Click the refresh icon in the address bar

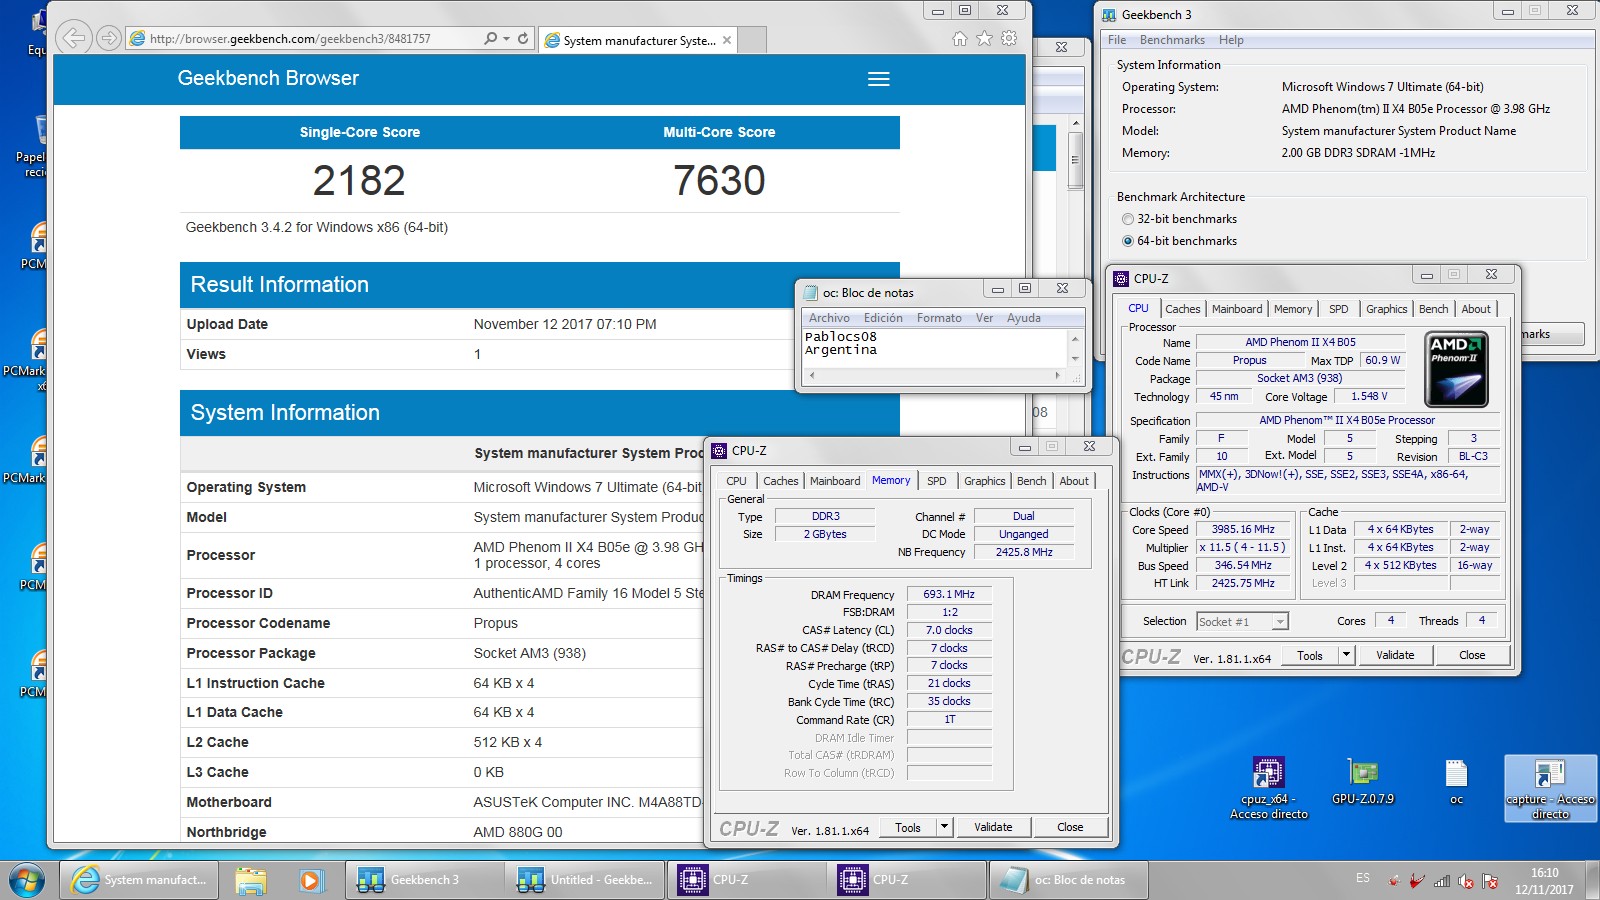click(x=523, y=38)
